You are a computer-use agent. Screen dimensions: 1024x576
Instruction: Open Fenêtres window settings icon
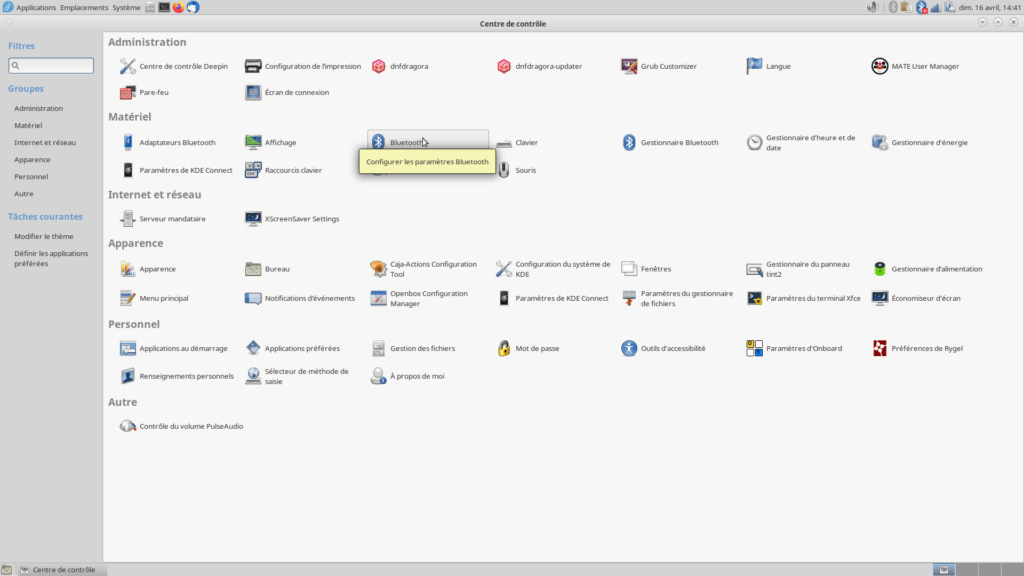pos(629,268)
